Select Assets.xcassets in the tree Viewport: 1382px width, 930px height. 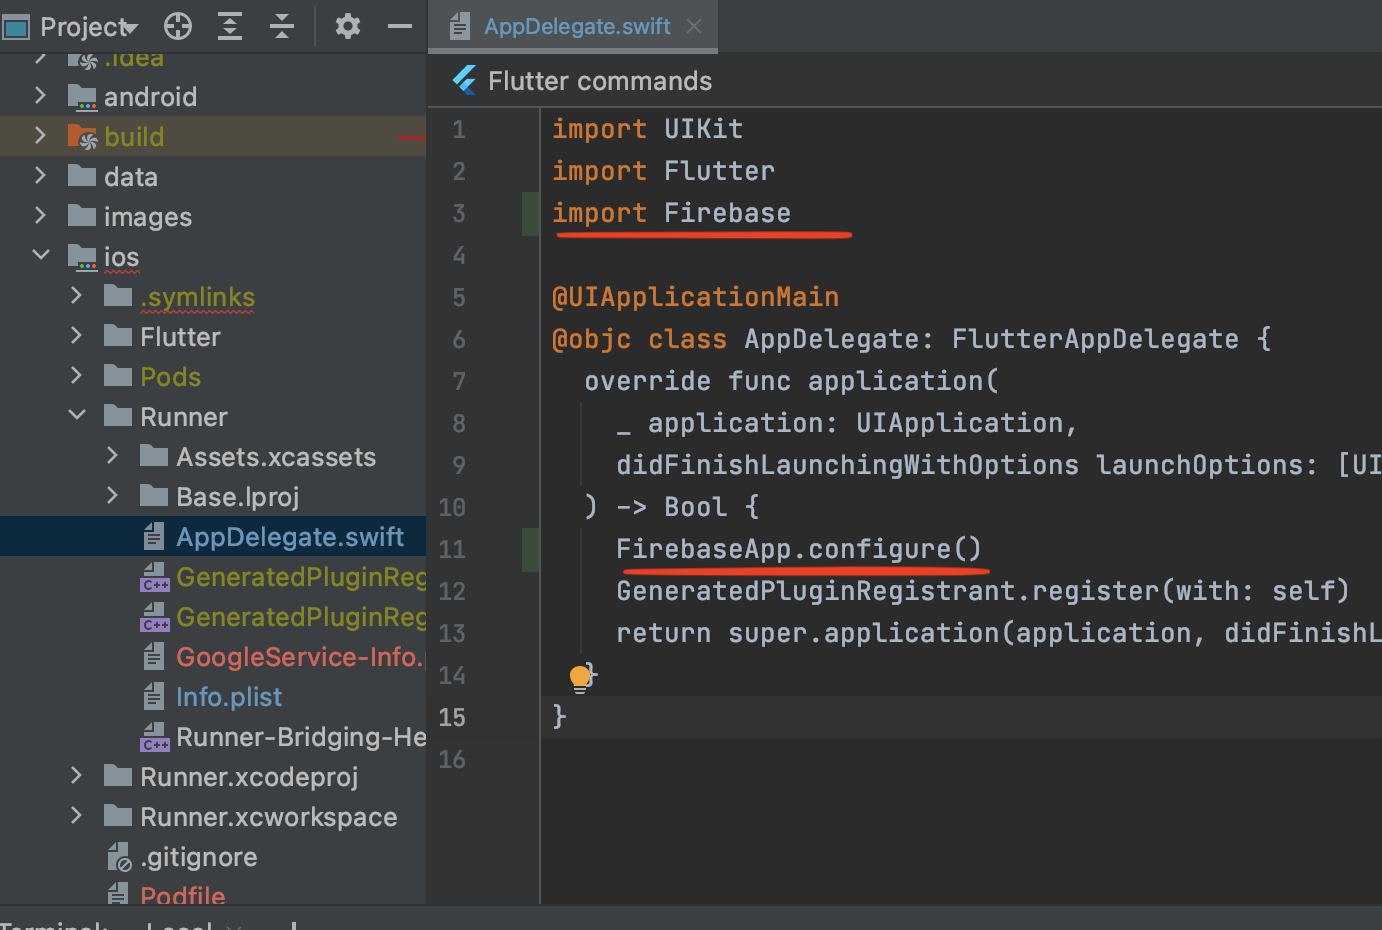pos(276,457)
